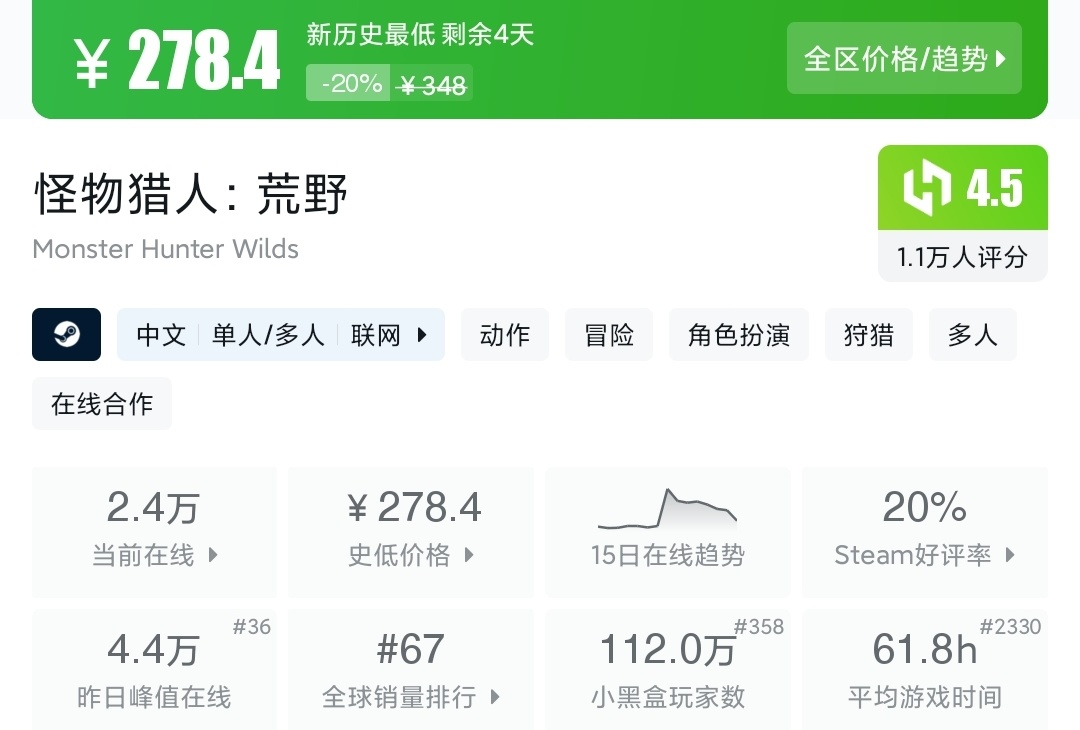The image size is (1080, 730).
Task: Expand the 中文 单人/多人 联网 details arrow
Action: (423, 335)
